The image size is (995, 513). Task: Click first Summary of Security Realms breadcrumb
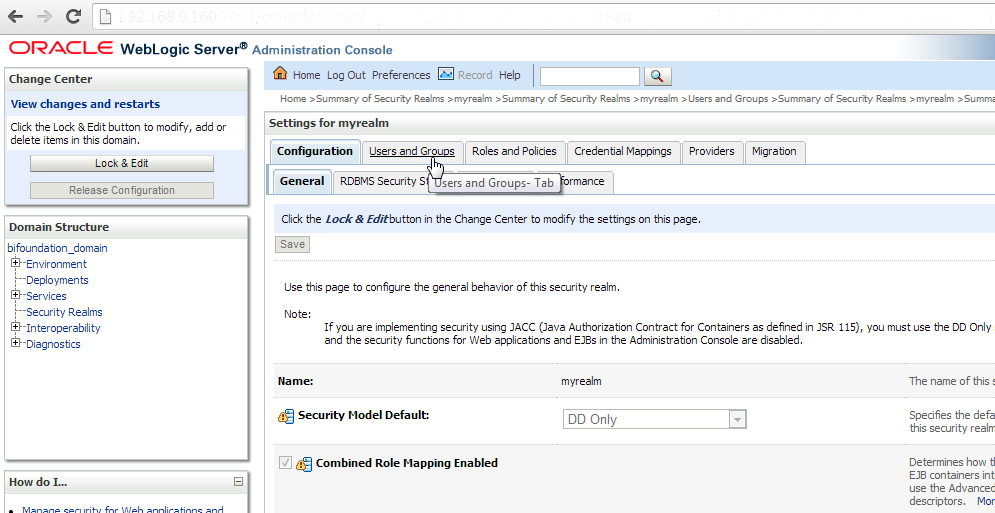[x=381, y=98]
